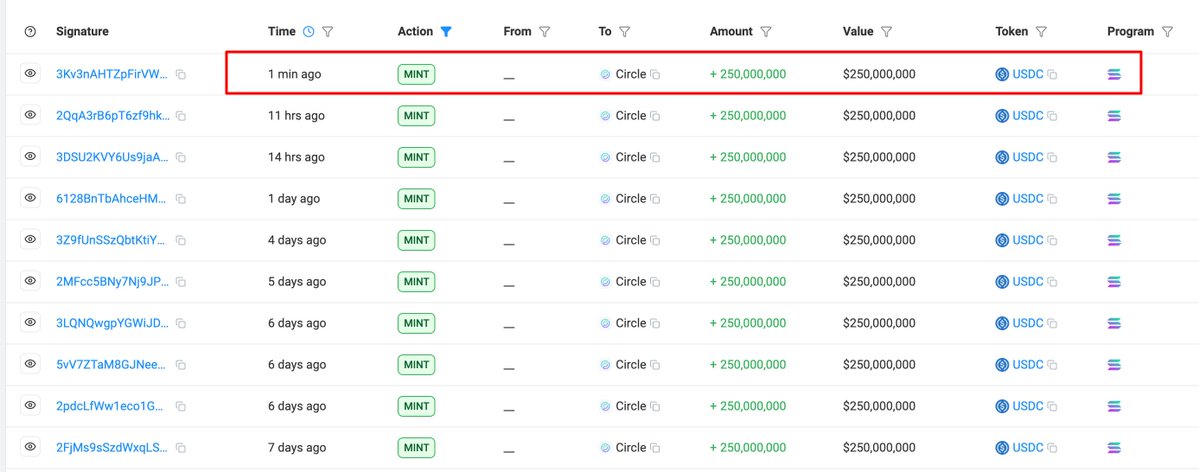Open the Time column filter

coord(328,31)
